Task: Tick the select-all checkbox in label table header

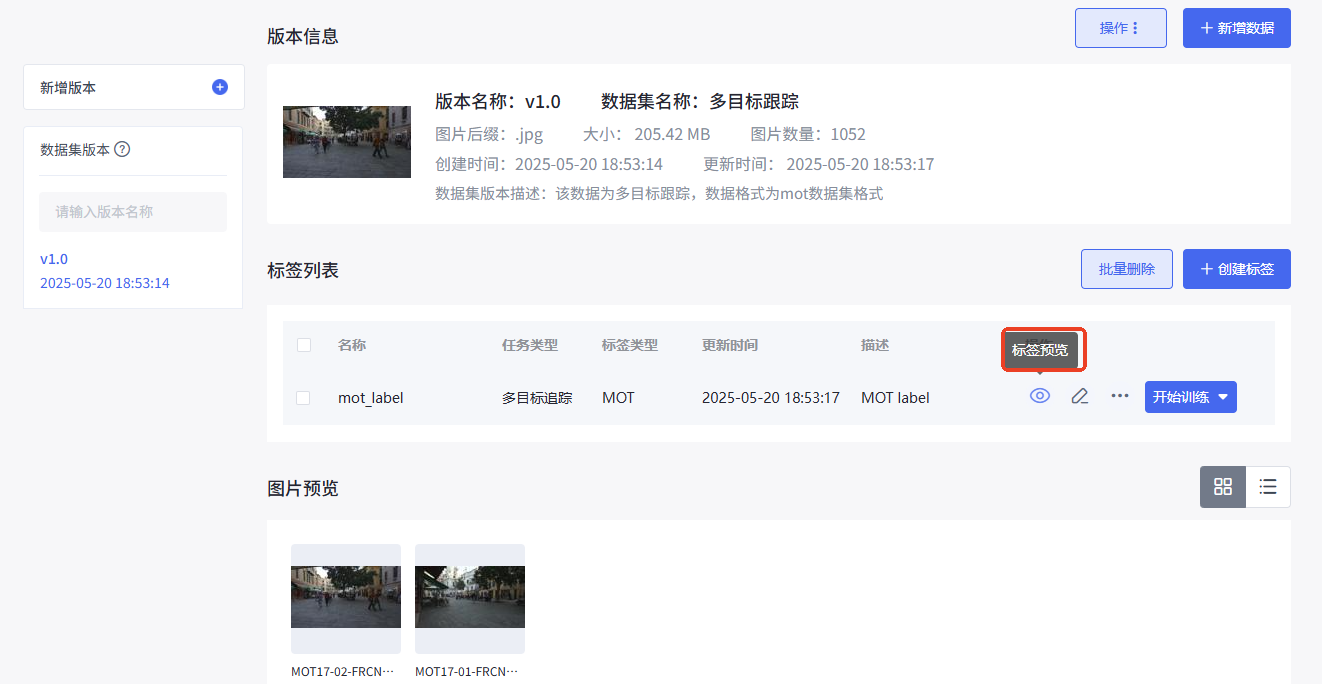Action: coord(304,345)
